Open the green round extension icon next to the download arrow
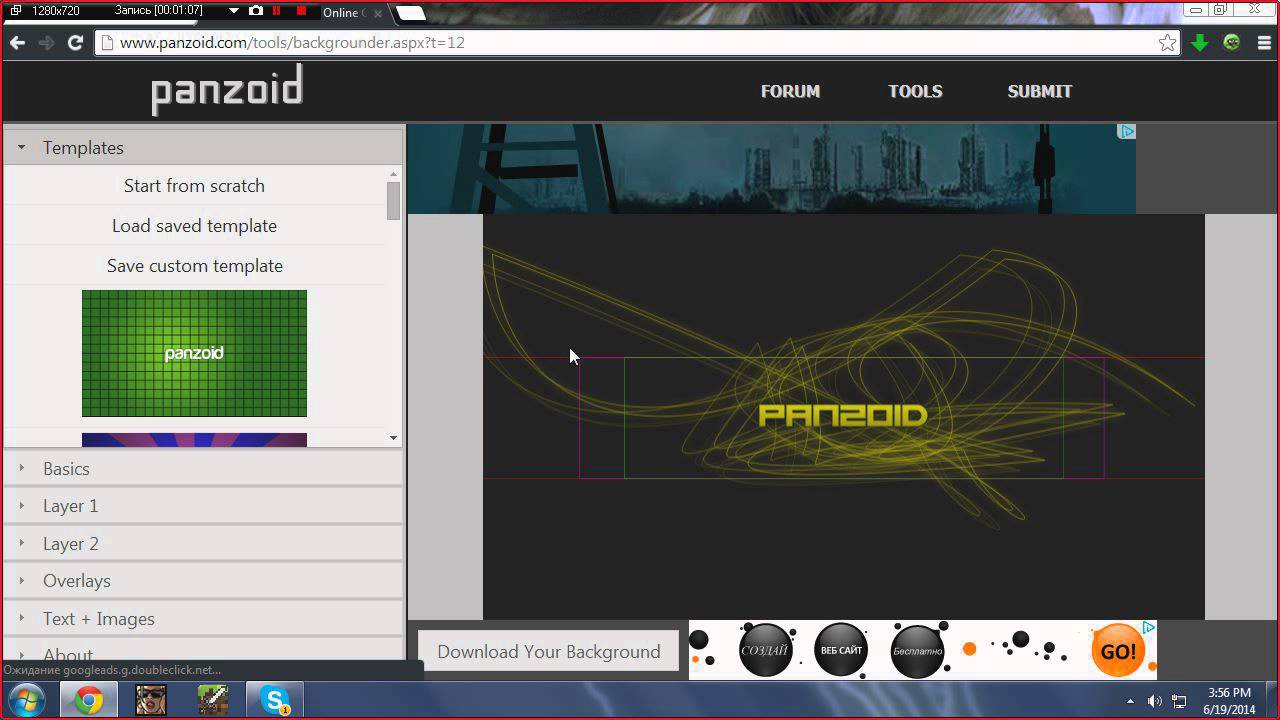This screenshot has width=1280, height=720. (1232, 43)
